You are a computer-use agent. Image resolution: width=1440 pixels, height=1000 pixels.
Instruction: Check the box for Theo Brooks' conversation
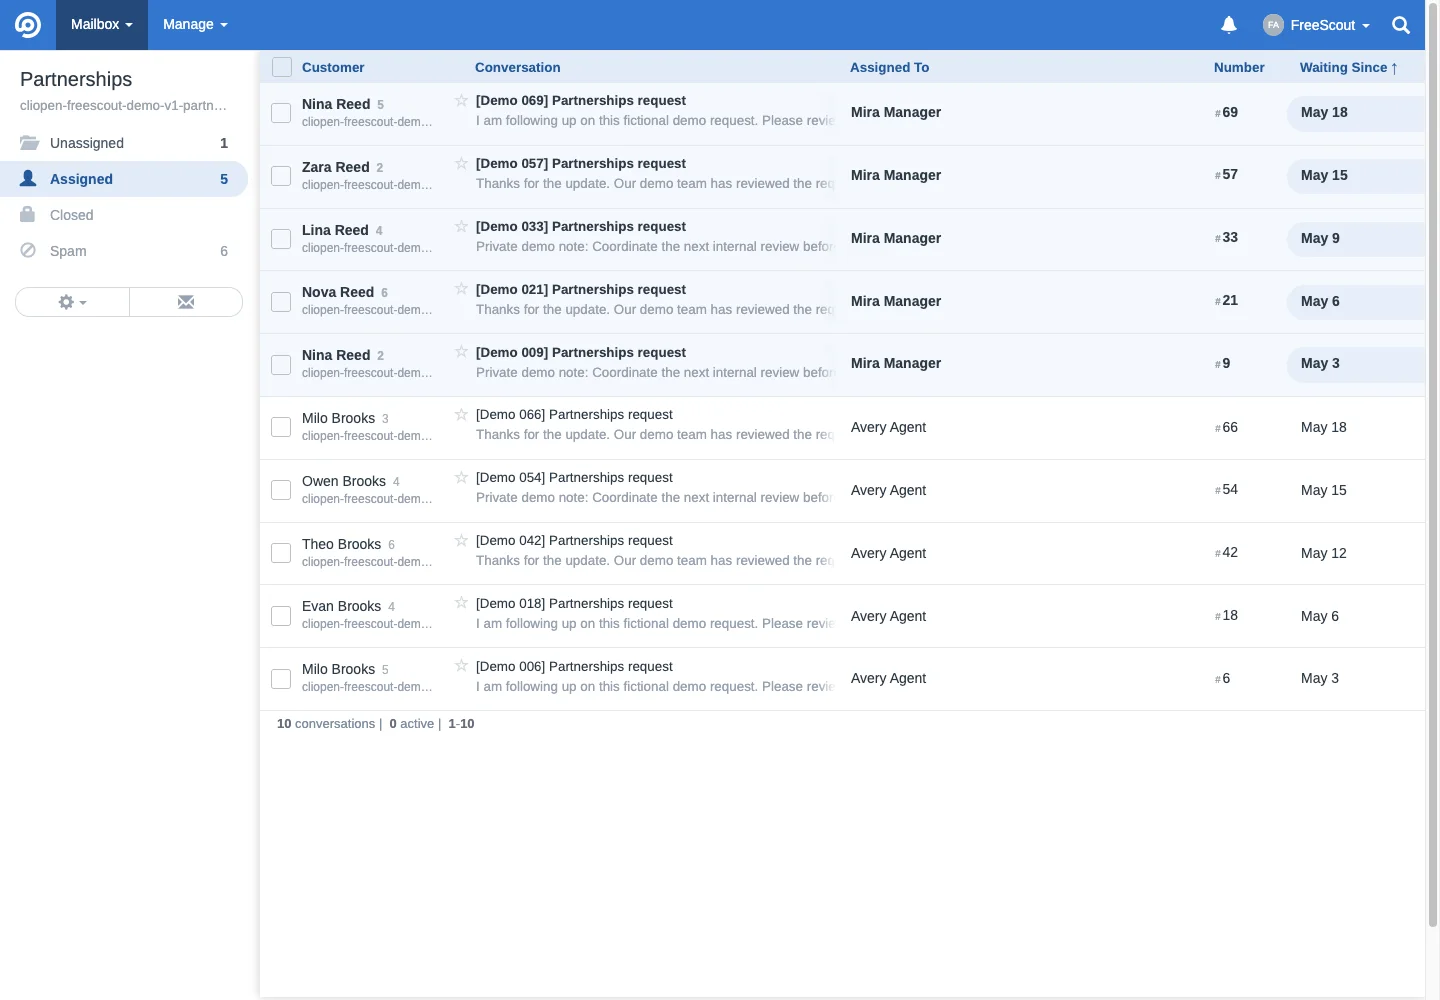pos(281,553)
